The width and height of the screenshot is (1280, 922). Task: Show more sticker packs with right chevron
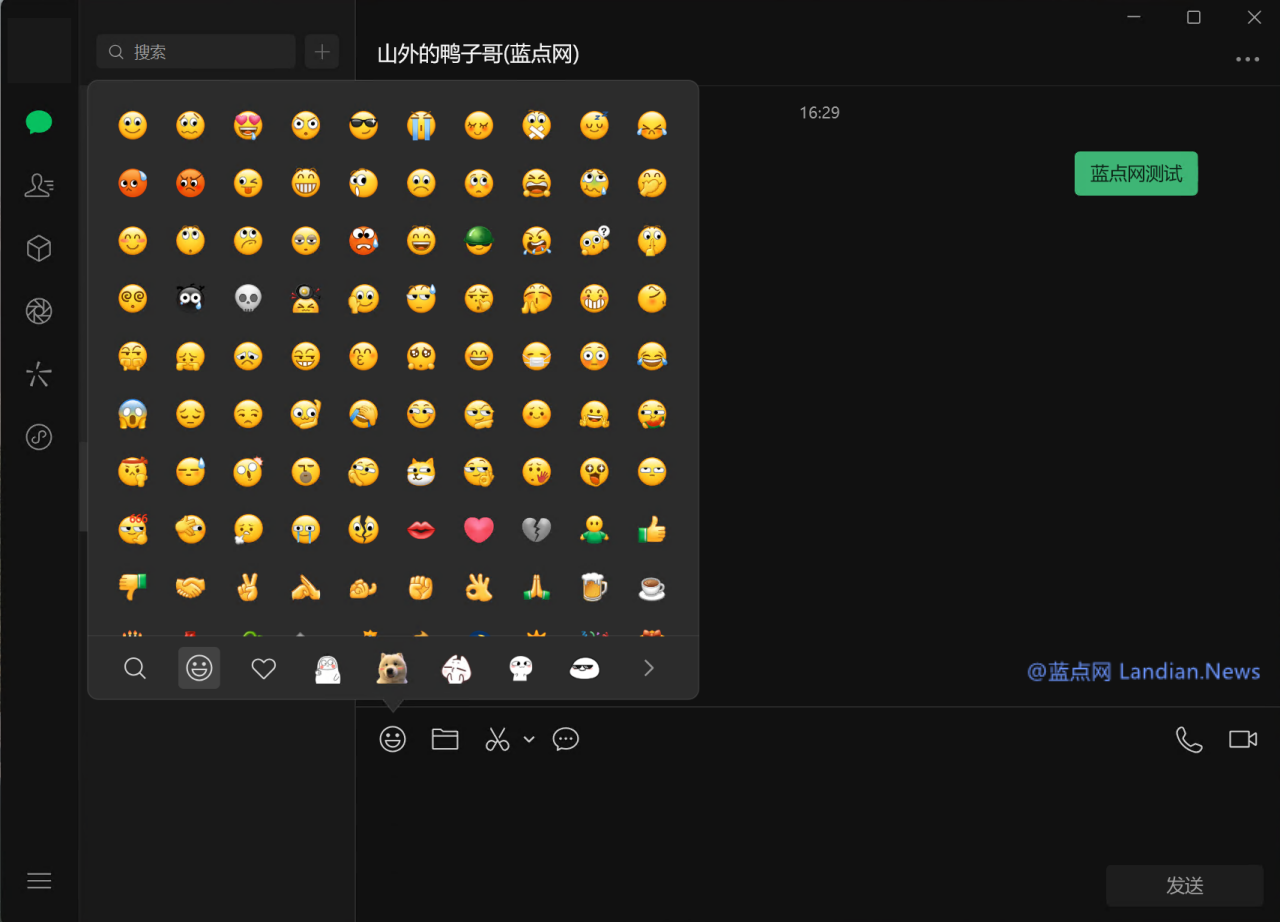(x=649, y=668)
